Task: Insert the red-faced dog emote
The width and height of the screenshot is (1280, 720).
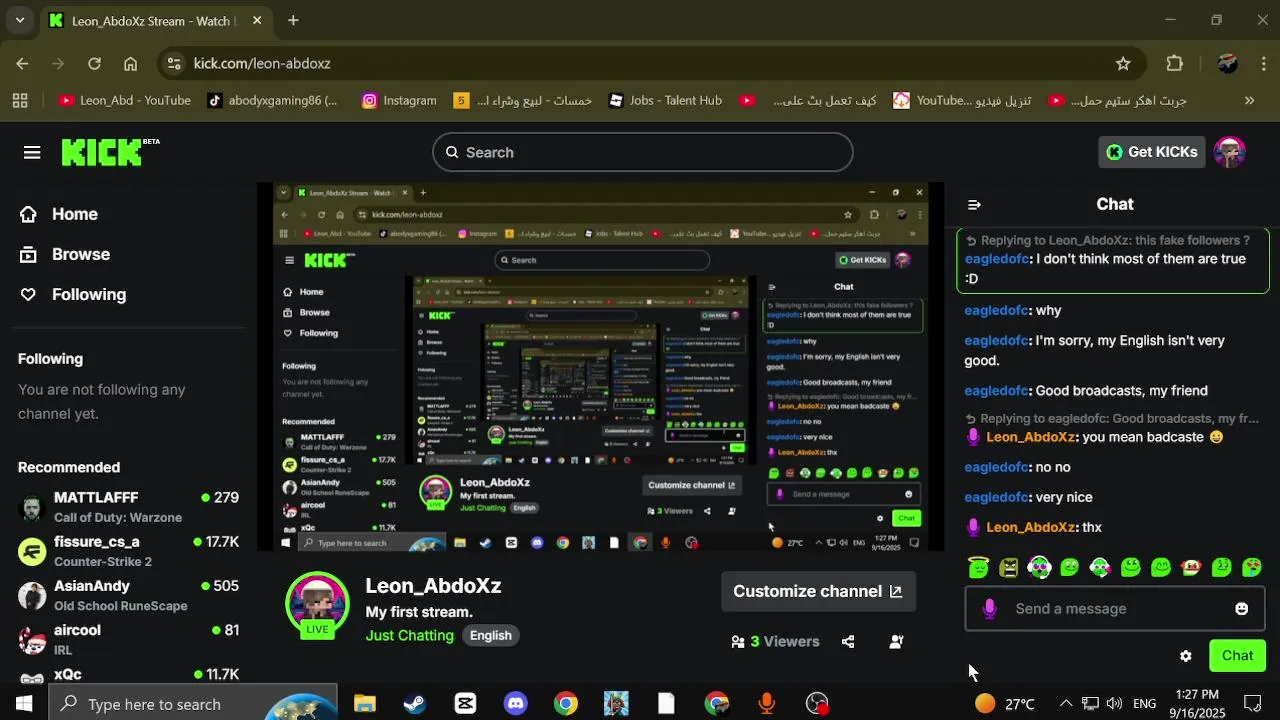Action: point(1191,567)
